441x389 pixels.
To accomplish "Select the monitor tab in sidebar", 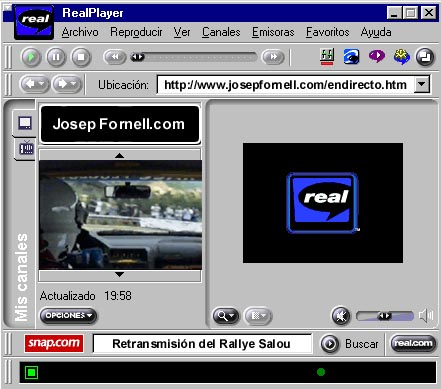I will [25, 123].
